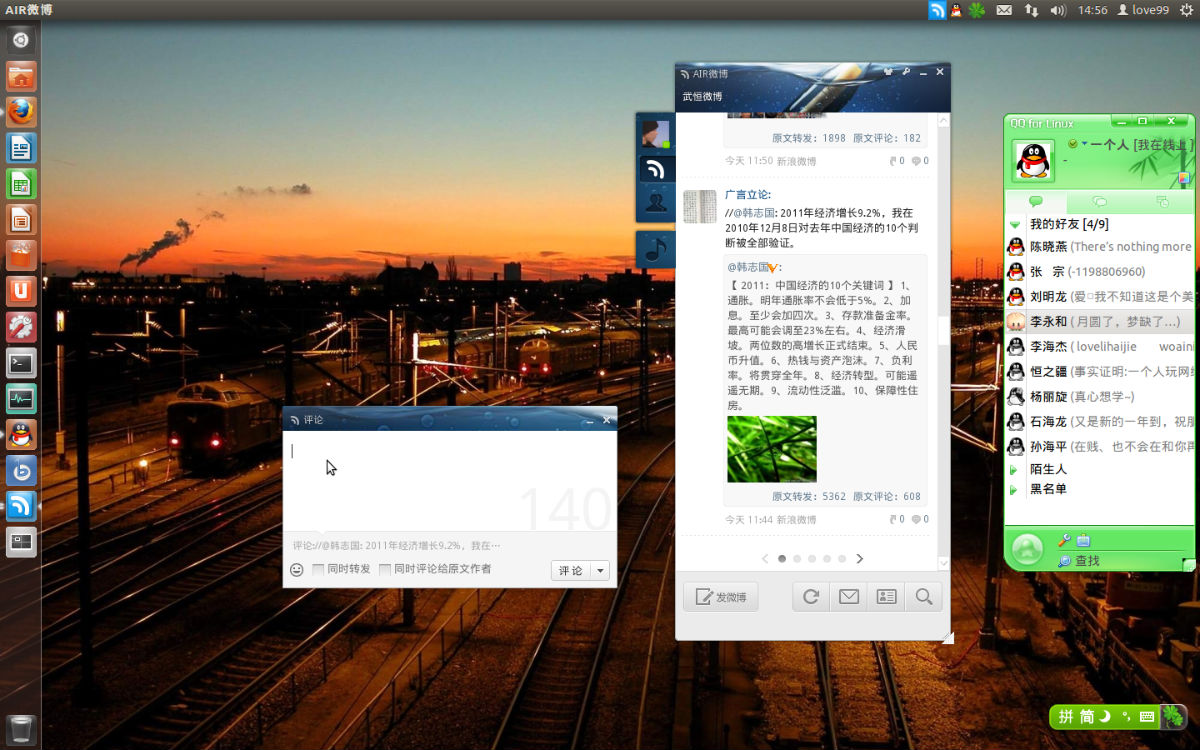Open Ubuntu Software Center launcher icon
Screen dimensions: 1200x750
click(x=22, y=255)
